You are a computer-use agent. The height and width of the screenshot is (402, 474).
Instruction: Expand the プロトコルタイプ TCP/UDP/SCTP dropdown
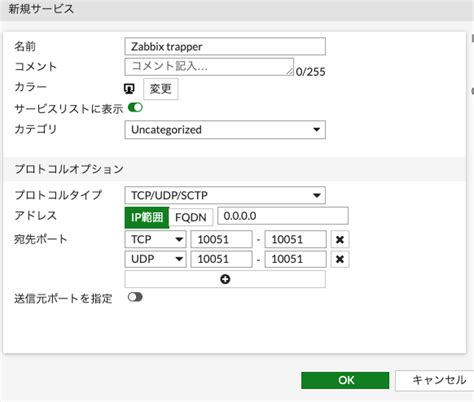(x=225, y=195)
